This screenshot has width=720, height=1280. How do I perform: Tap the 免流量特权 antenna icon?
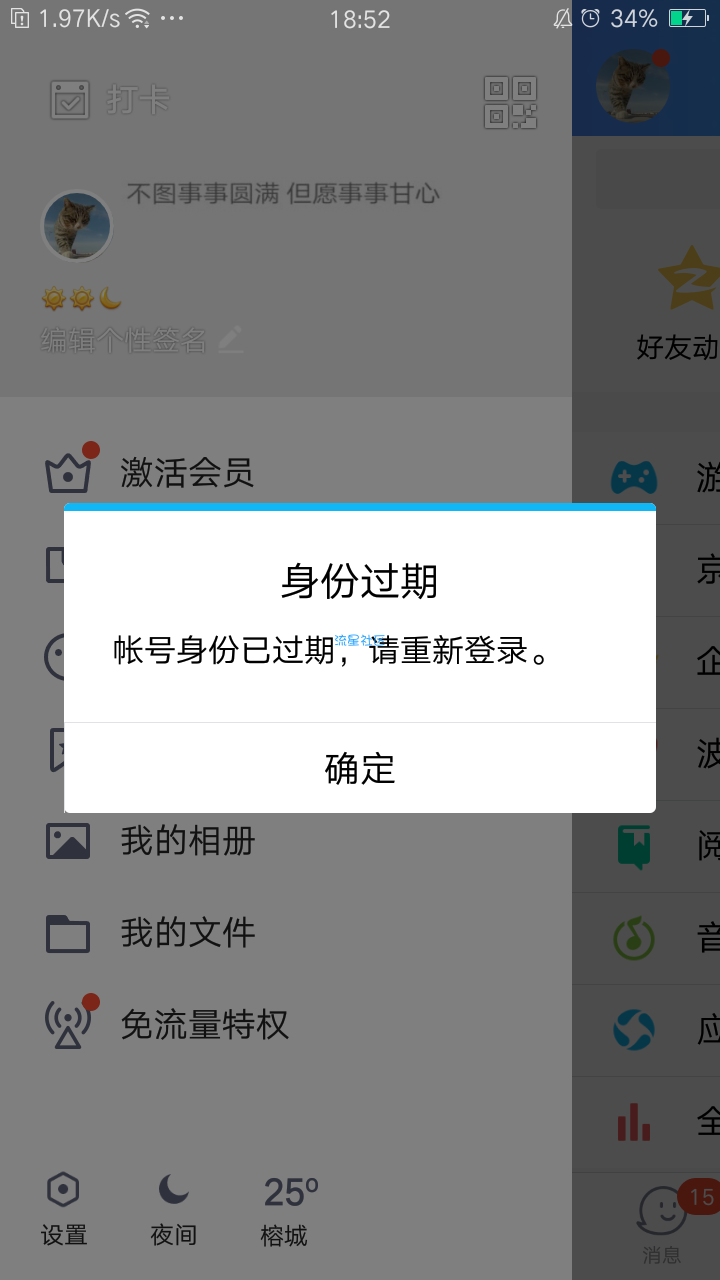(68, 1024)
